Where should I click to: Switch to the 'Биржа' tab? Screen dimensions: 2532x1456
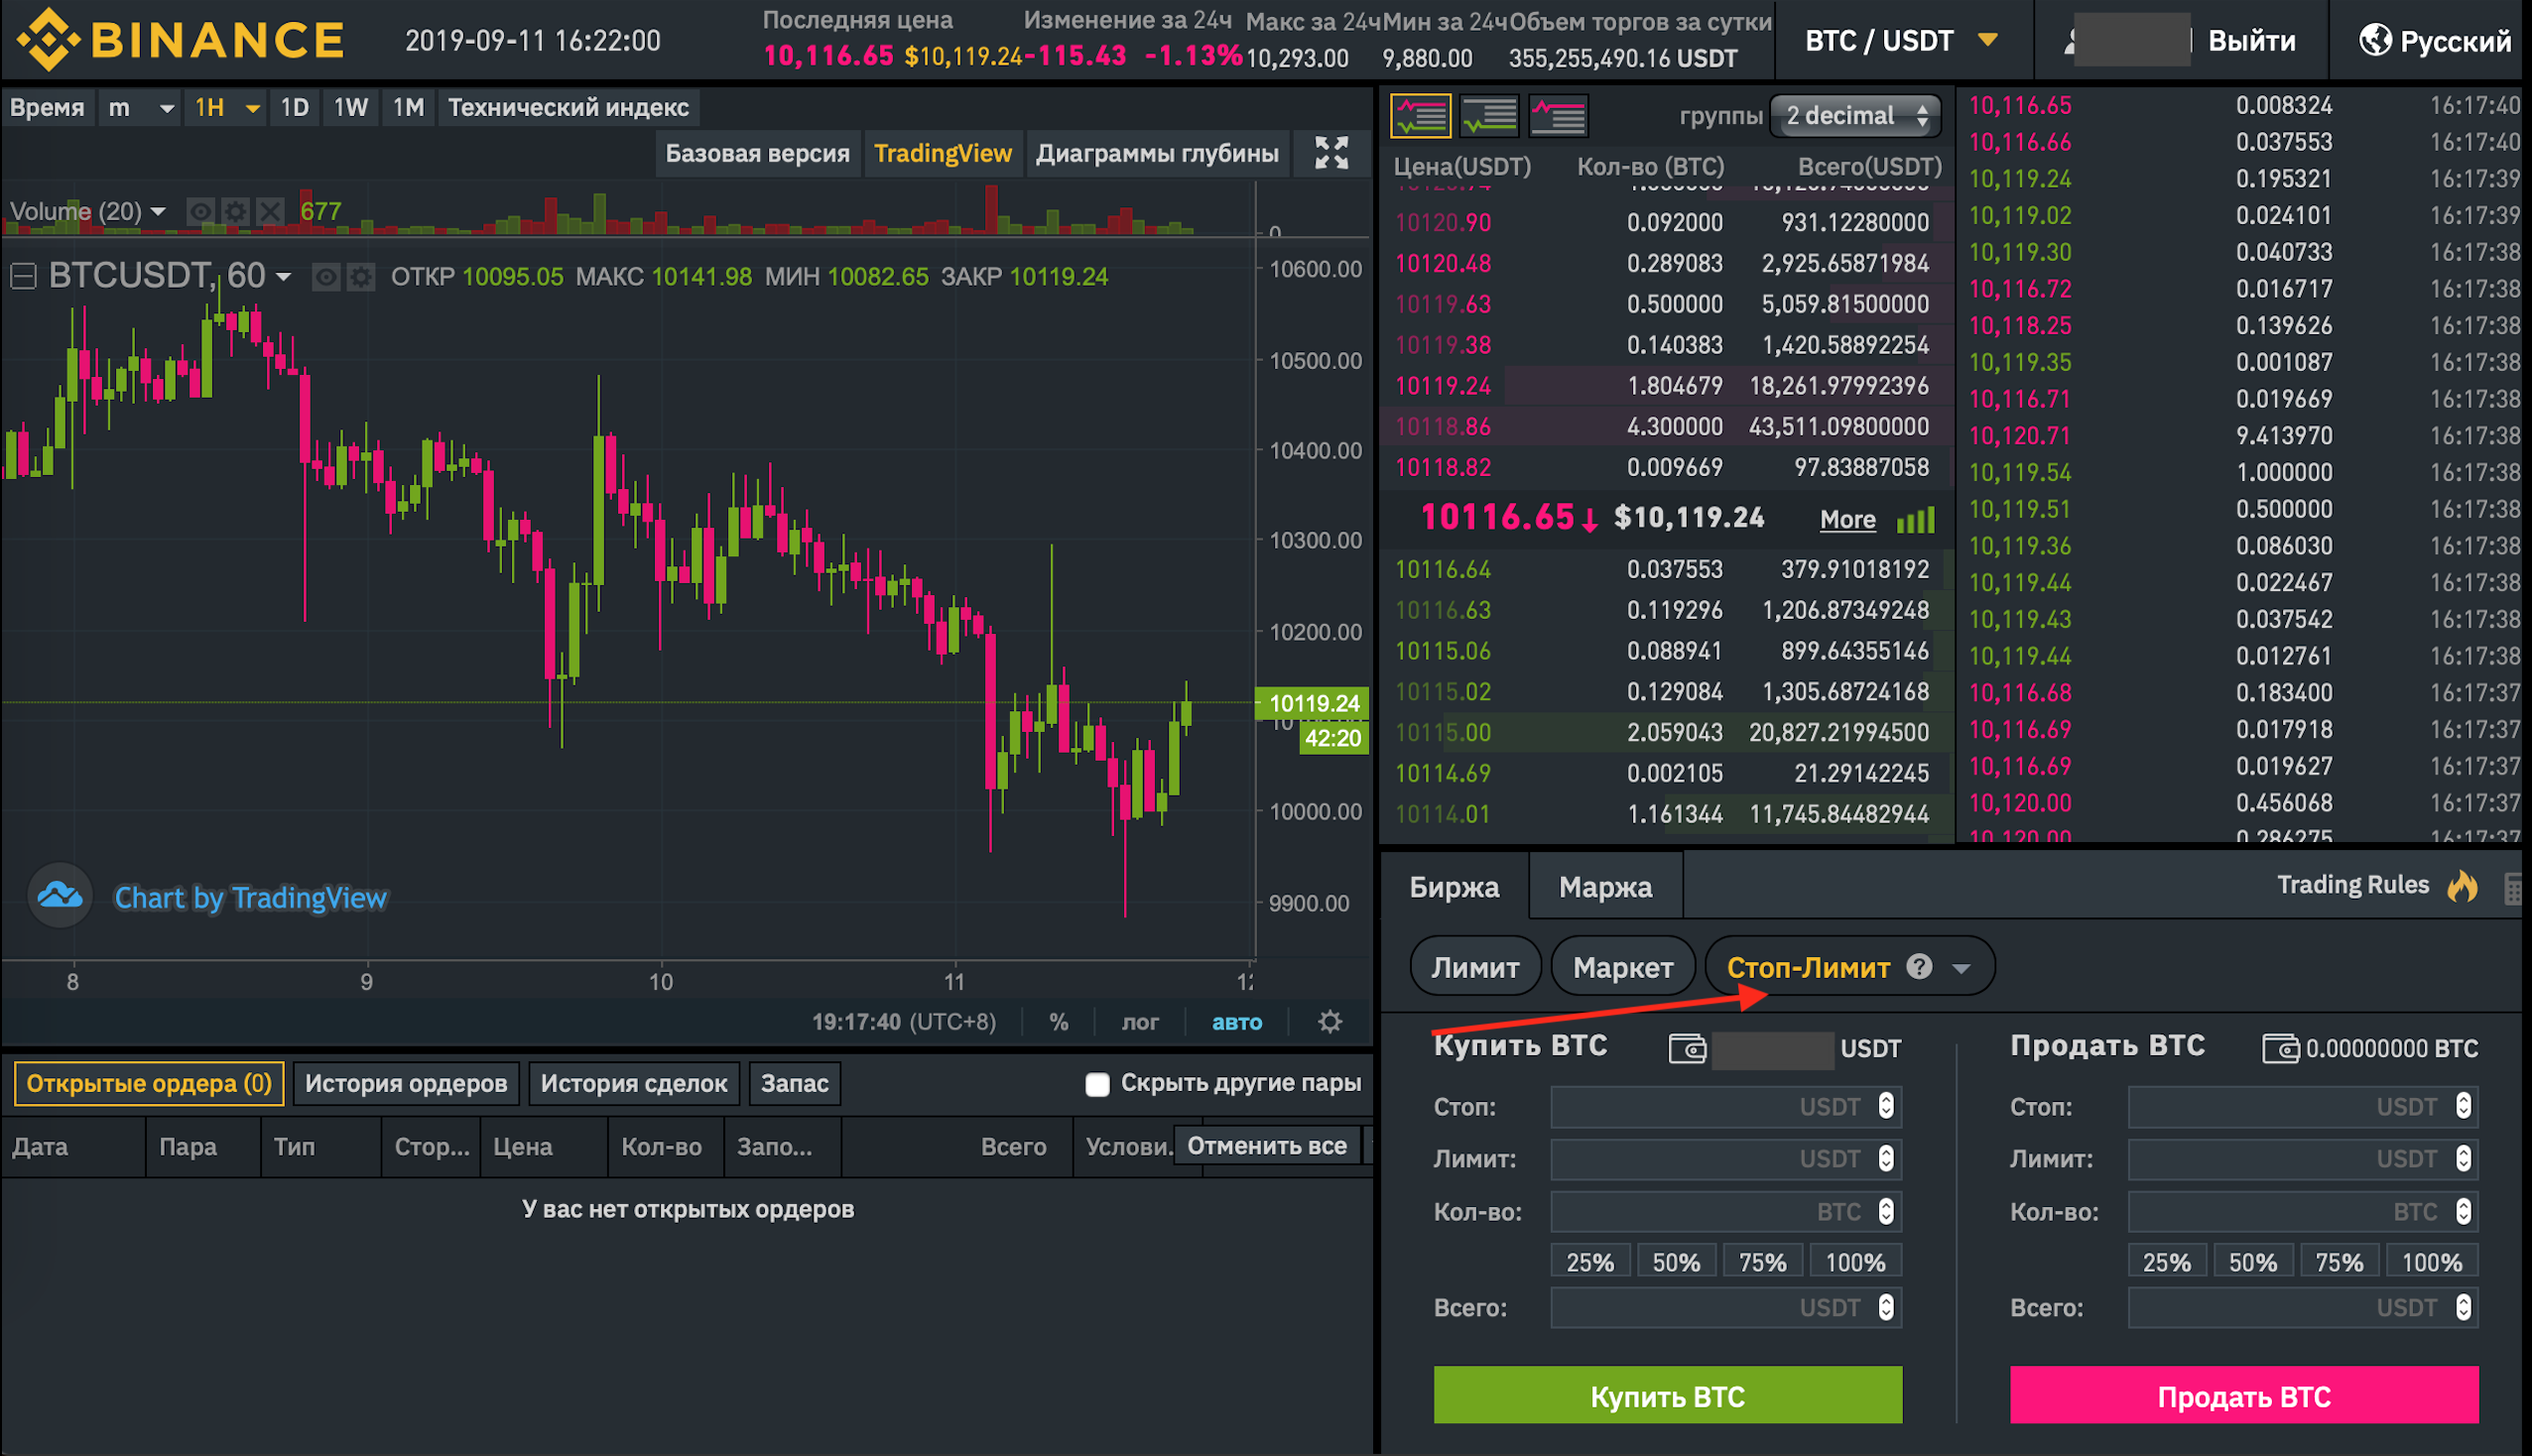coord(1454,887)
